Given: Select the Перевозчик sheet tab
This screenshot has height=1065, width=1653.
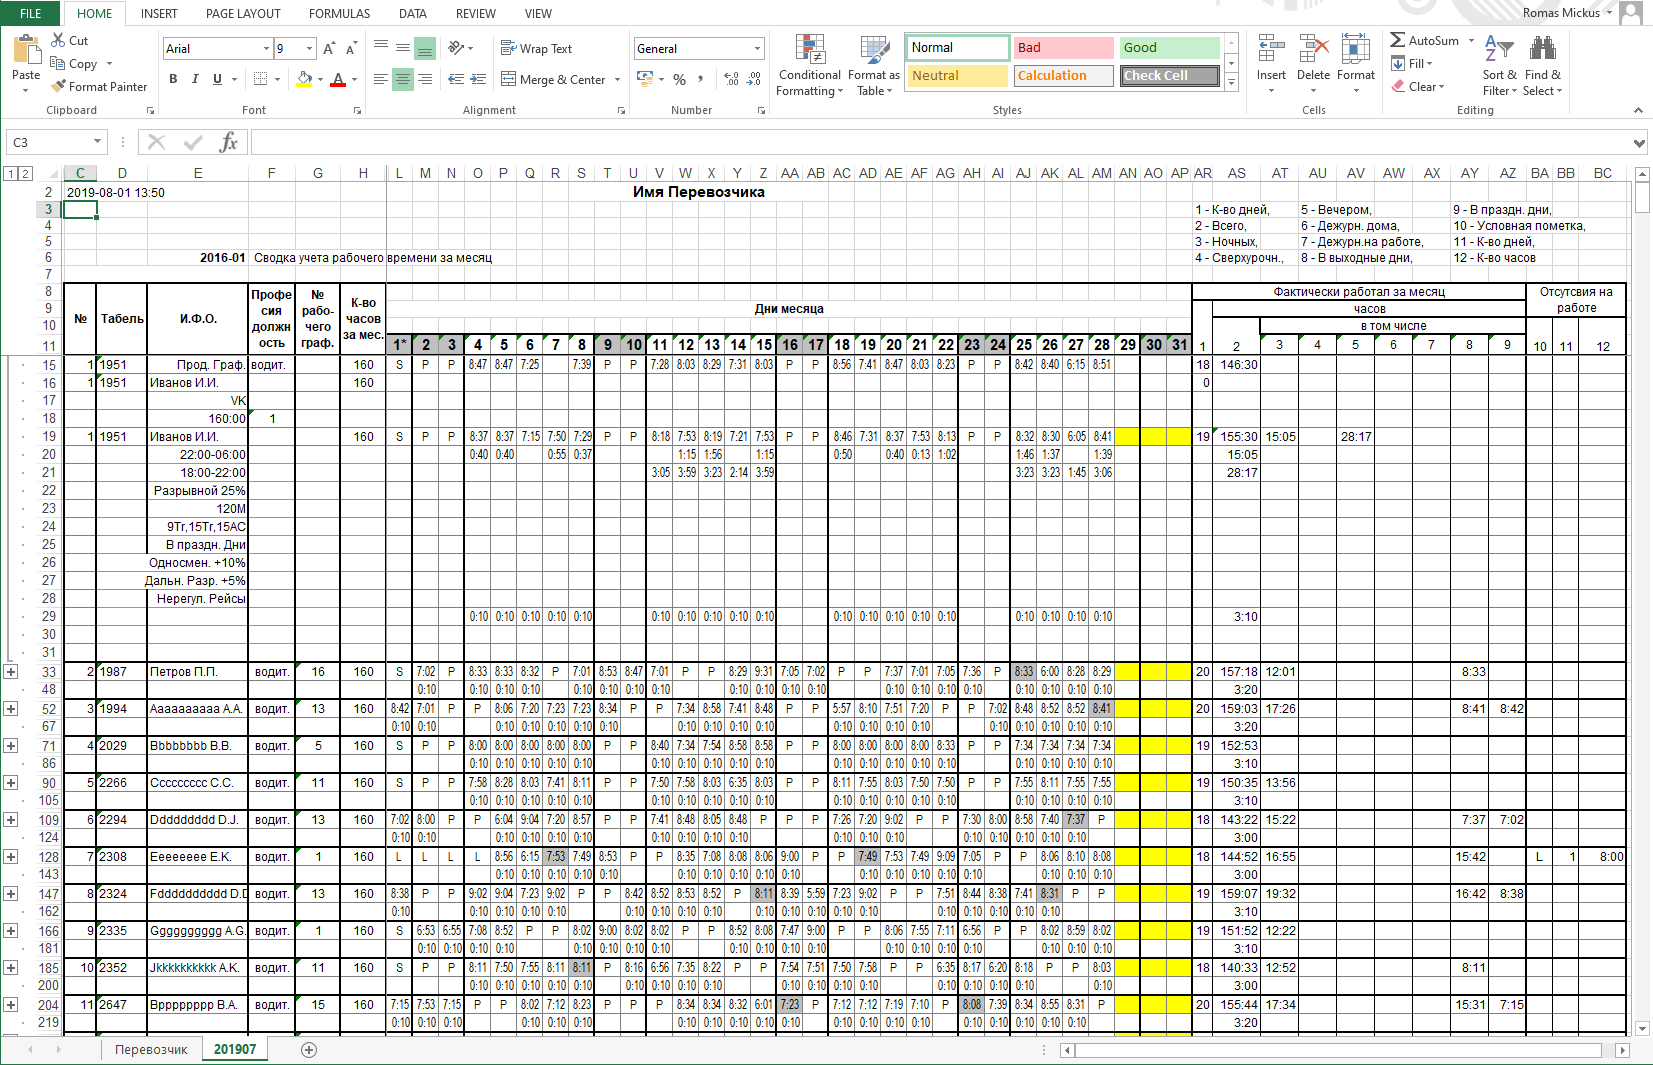Looking at the screenshot, I should [x=151, y=1049].
